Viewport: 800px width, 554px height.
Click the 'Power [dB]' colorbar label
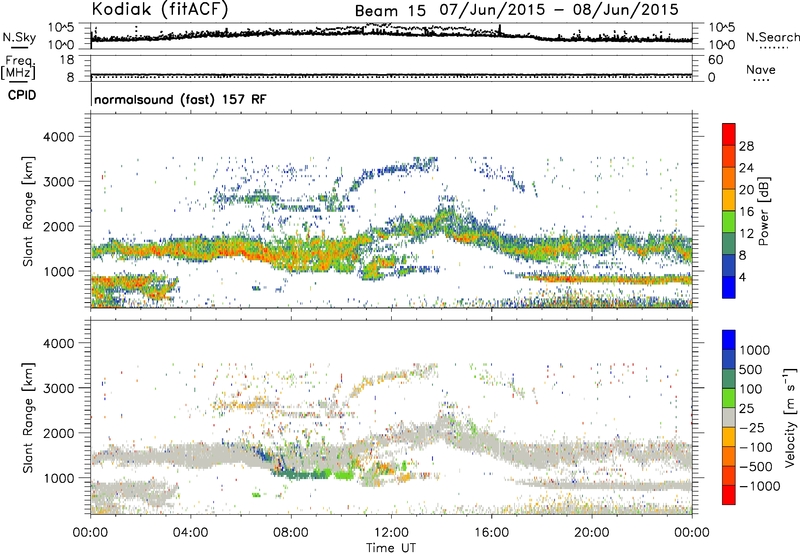(x=763, y=211)
